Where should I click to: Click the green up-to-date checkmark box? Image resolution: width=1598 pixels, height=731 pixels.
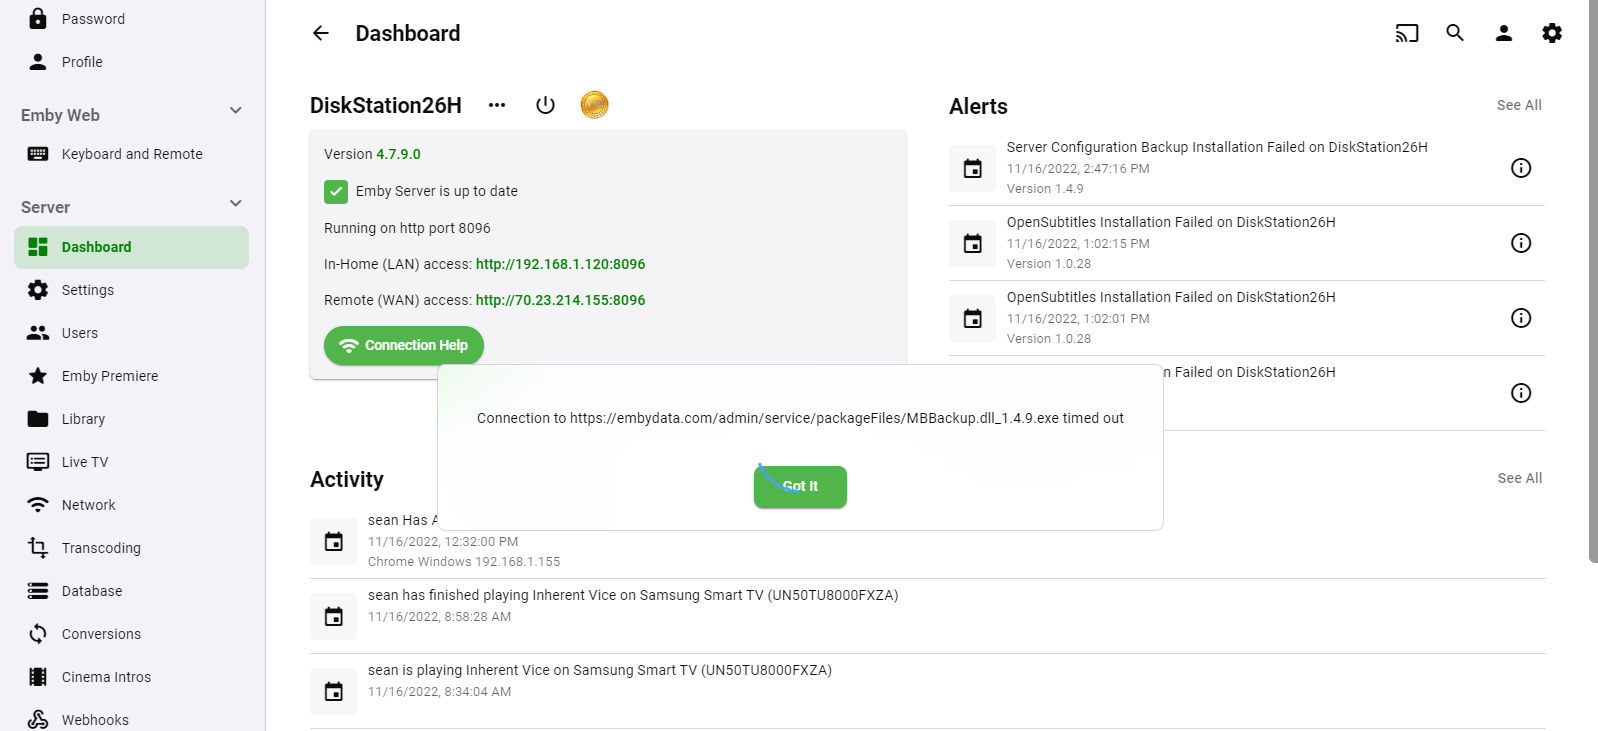(x=336, y=191)
